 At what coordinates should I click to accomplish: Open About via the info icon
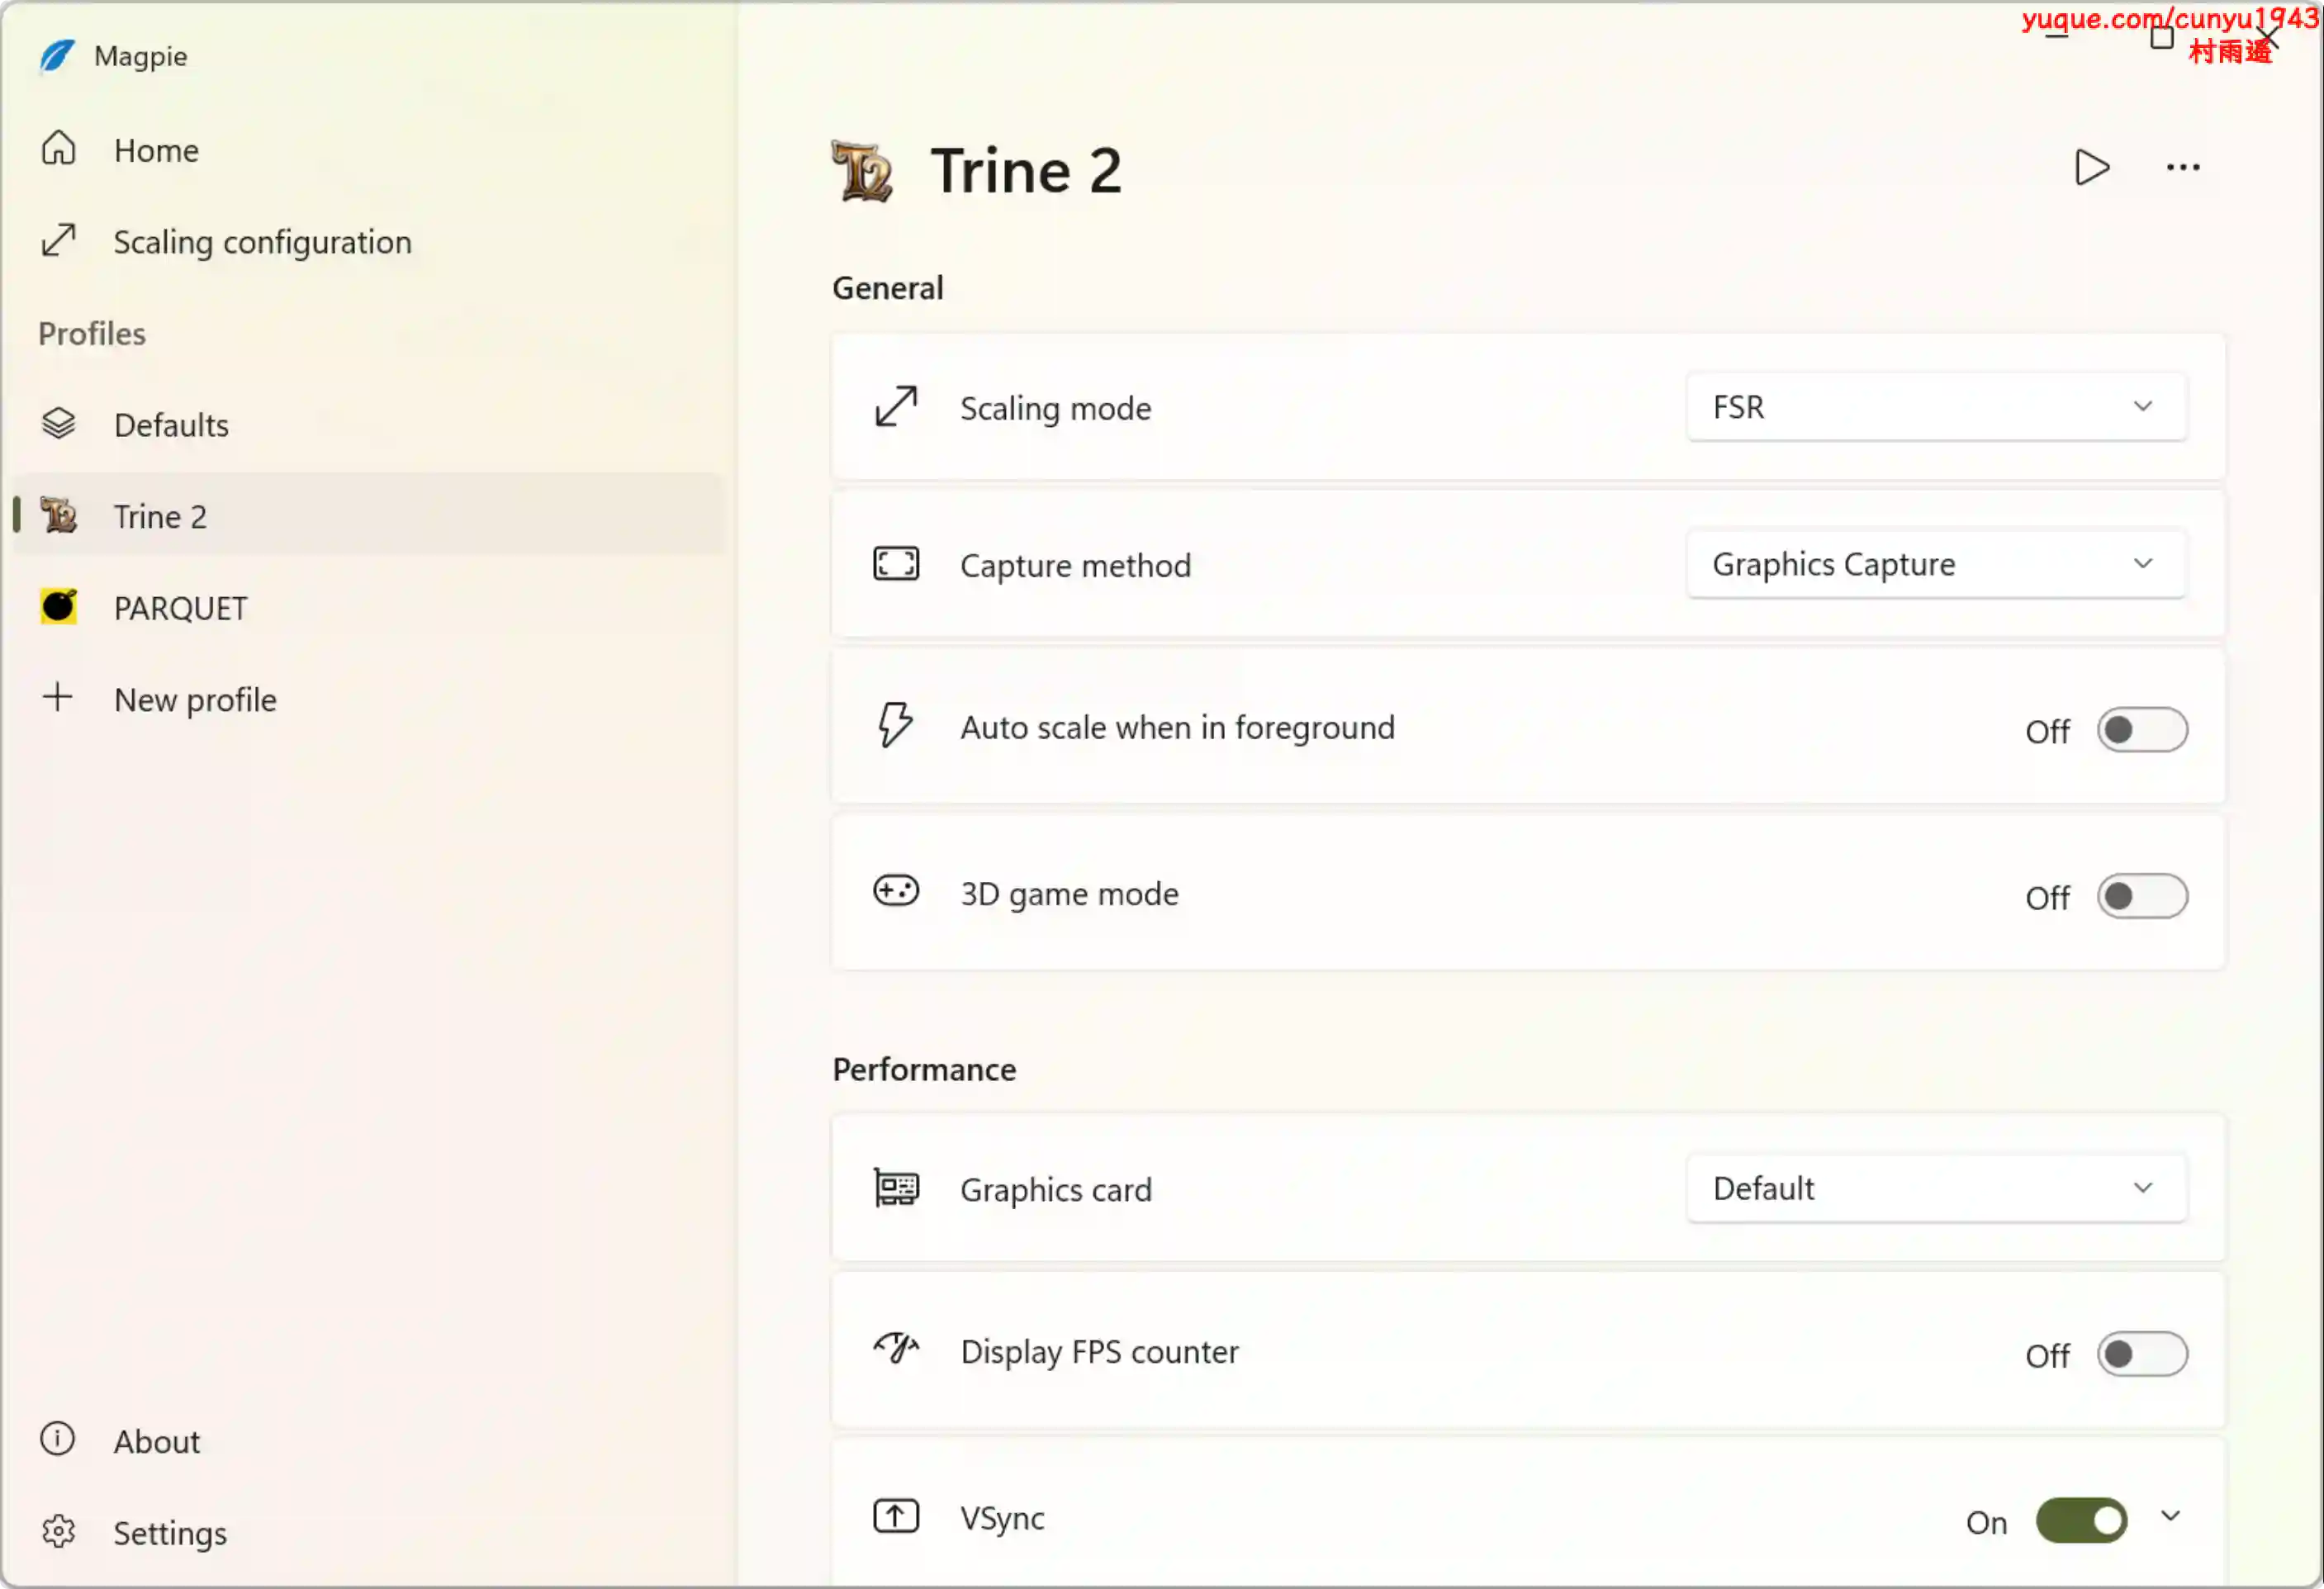[x=58, y=1440]
